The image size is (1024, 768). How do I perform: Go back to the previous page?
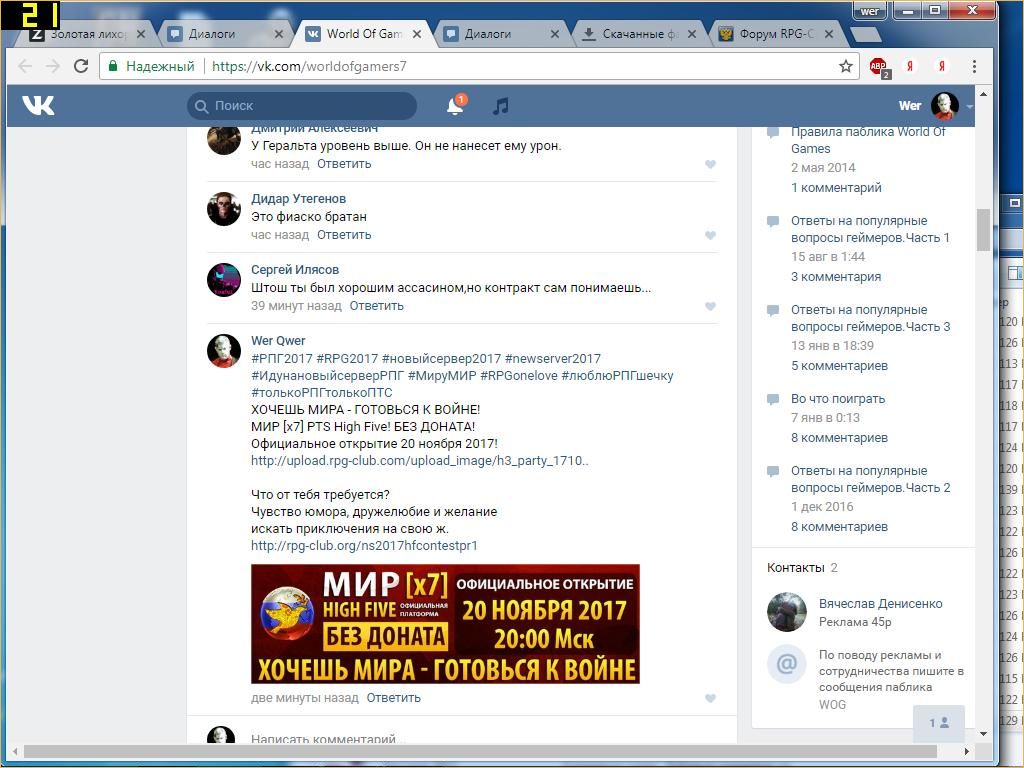click(25, 66)
